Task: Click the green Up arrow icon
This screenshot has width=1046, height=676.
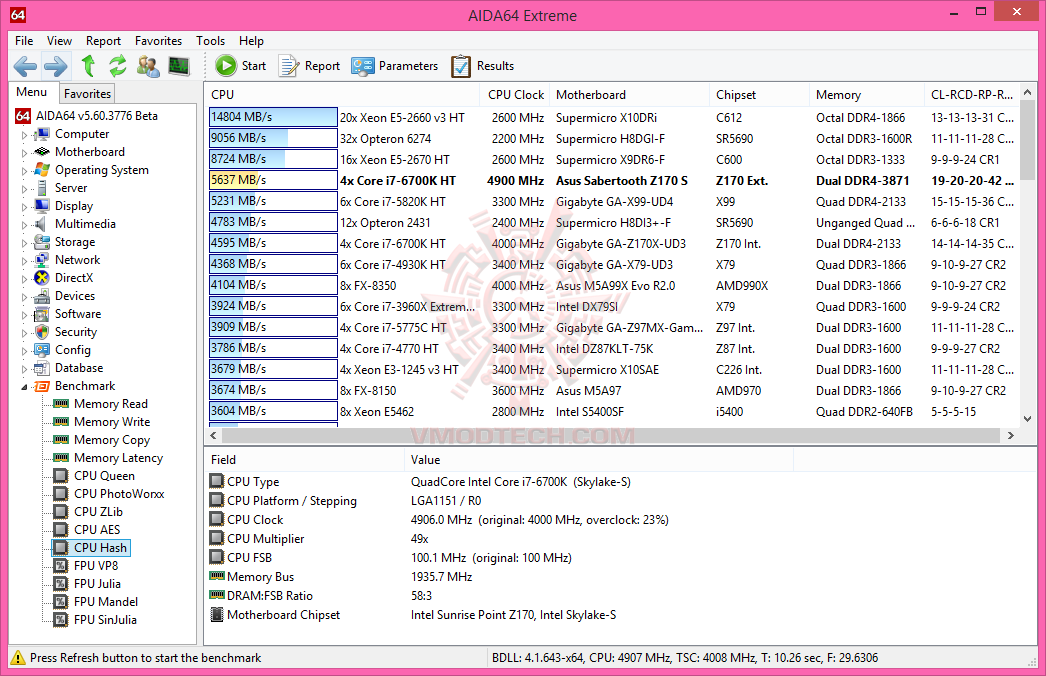Action: [x=88, y=66]
